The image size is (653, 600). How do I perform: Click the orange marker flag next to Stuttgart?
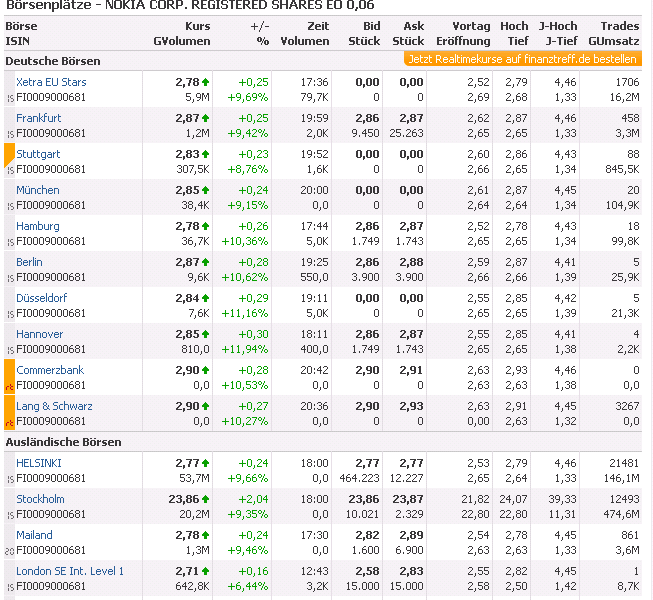tap(9, 154)
